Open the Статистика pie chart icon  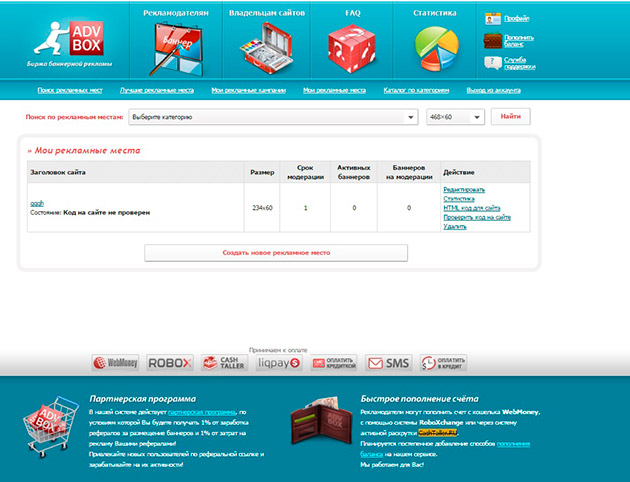[436, 48]
